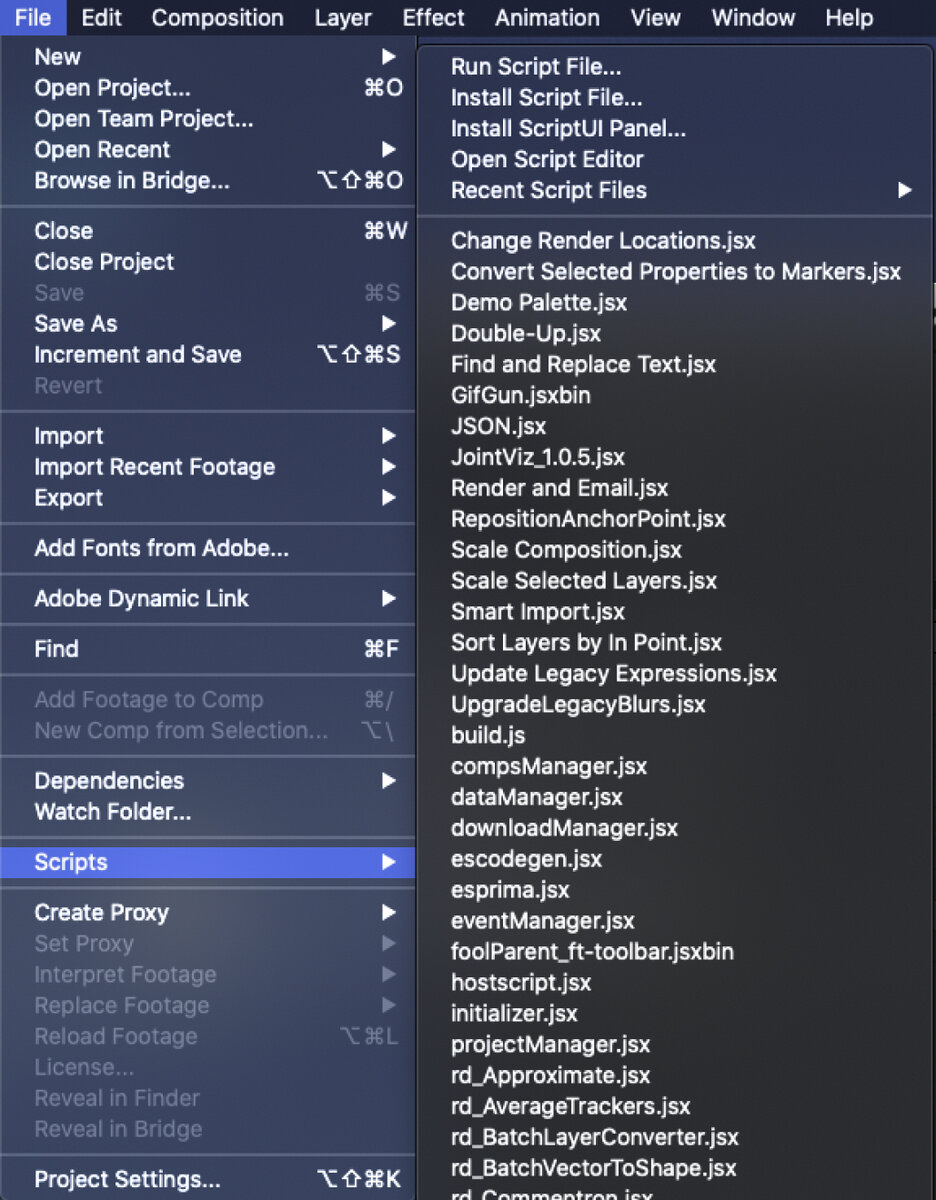
Task: Open Script Editor from submenu
Action: [x=547, y=159]
